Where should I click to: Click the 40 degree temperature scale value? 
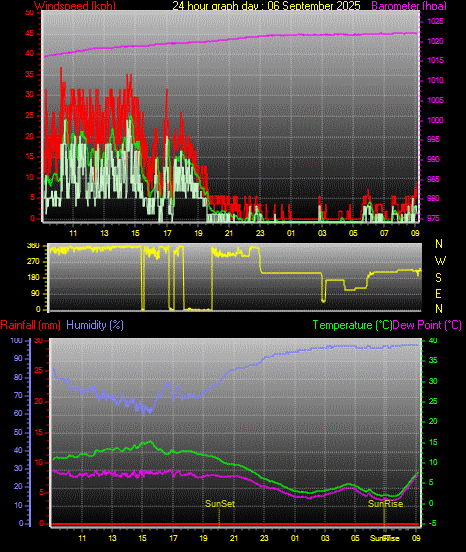click(433, 340)
